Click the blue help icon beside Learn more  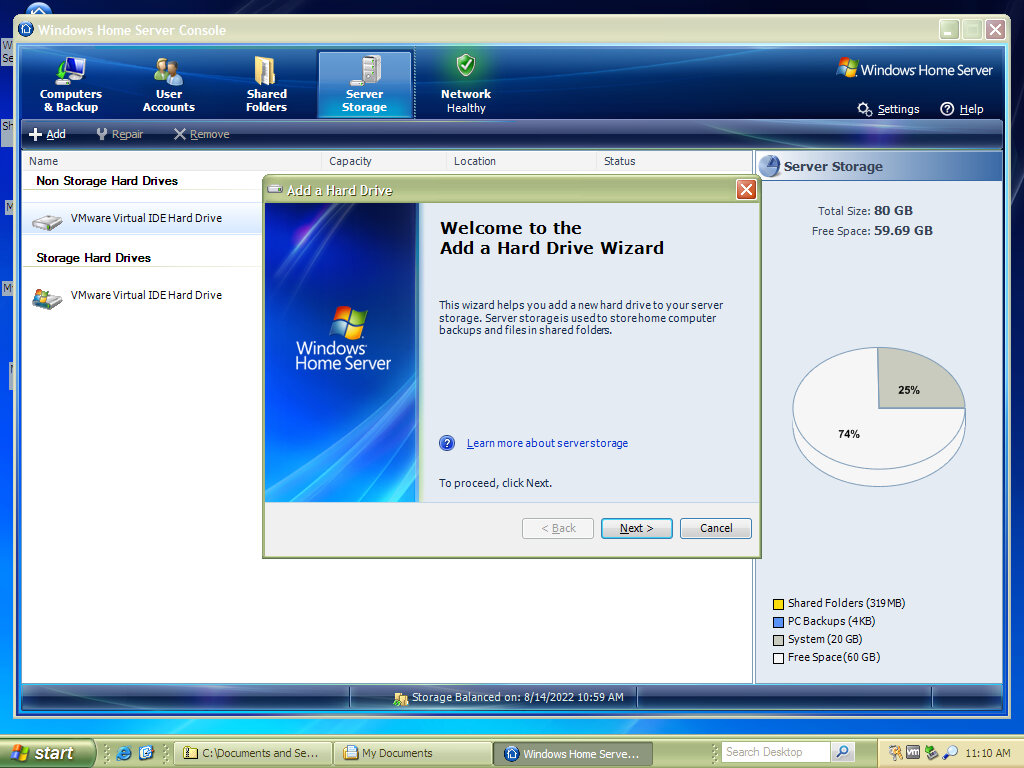[x=447, y=443]
